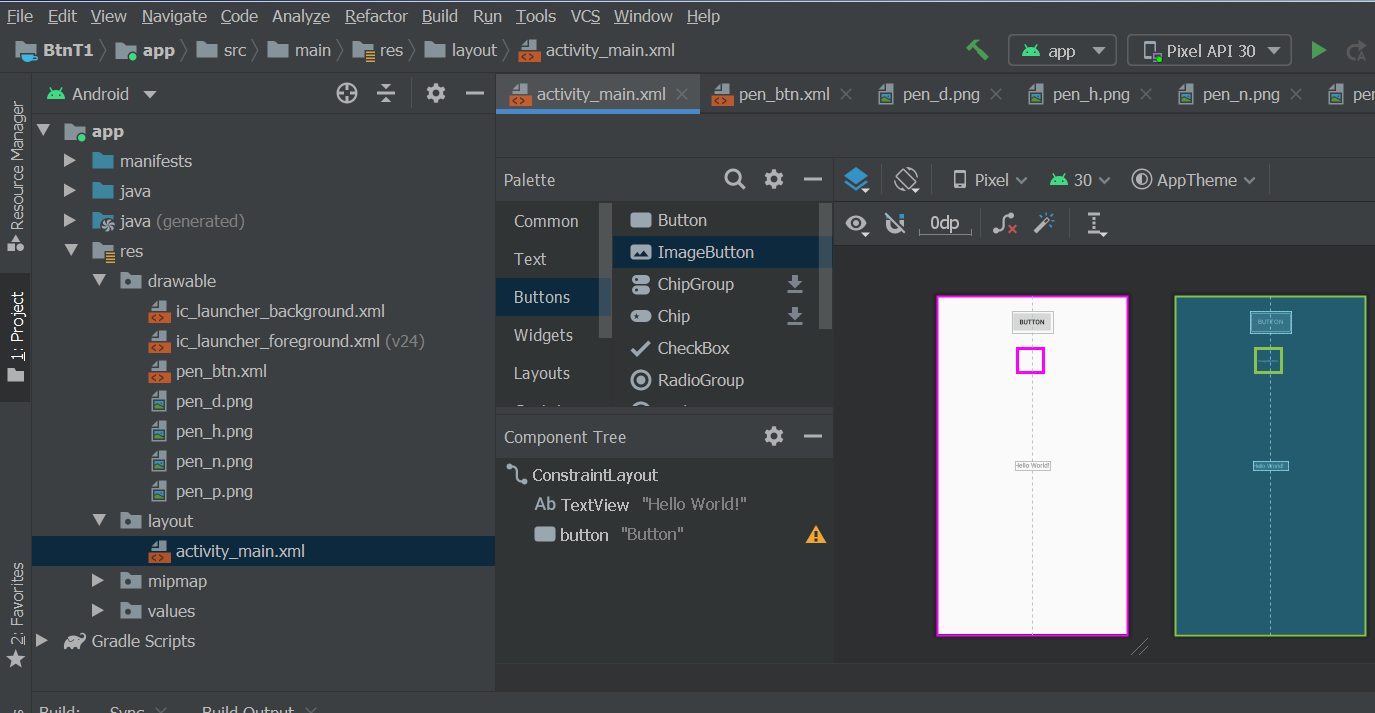
Task: Select the BUTTON widget in design preview
Action: point(1032,322)
